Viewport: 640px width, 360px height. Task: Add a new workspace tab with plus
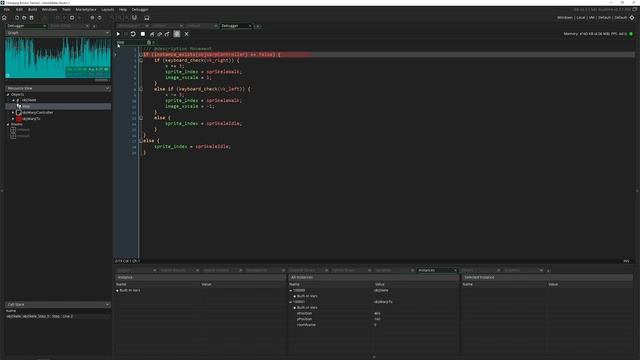pyautogui.click(x=258, y=26)
